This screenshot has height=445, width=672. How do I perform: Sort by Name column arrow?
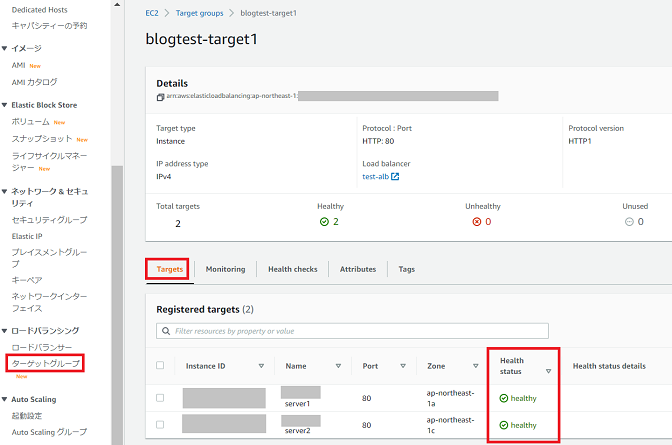coord(339,366)
